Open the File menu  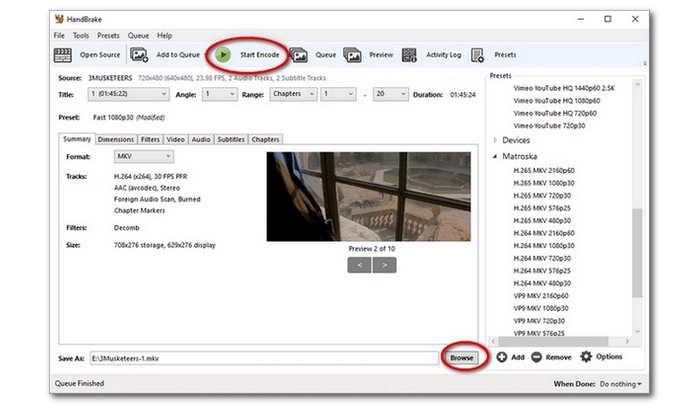coord(59,35)
